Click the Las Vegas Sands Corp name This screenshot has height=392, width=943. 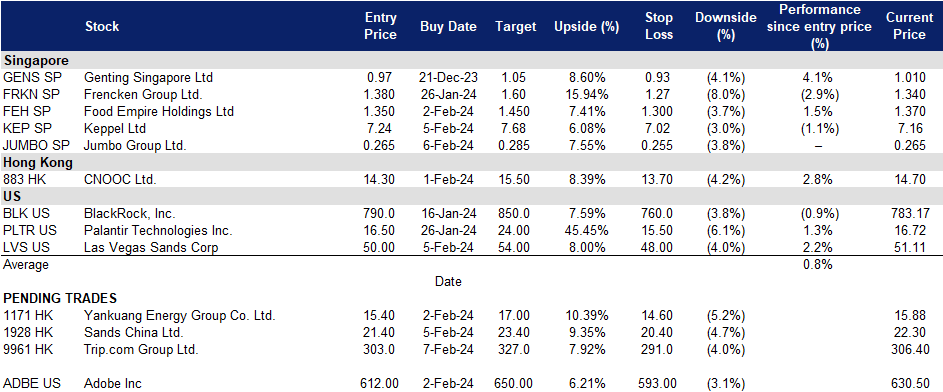[x=151, y=247]
